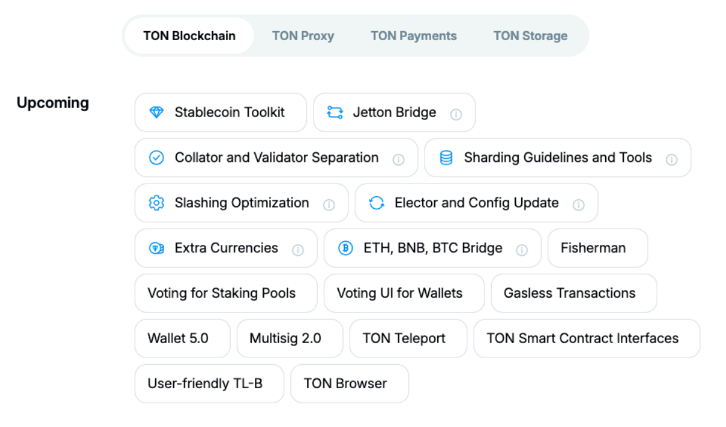
Task: Switch to the TON Proxy tab
Action: pyautogui.click(x=303, y=36)
